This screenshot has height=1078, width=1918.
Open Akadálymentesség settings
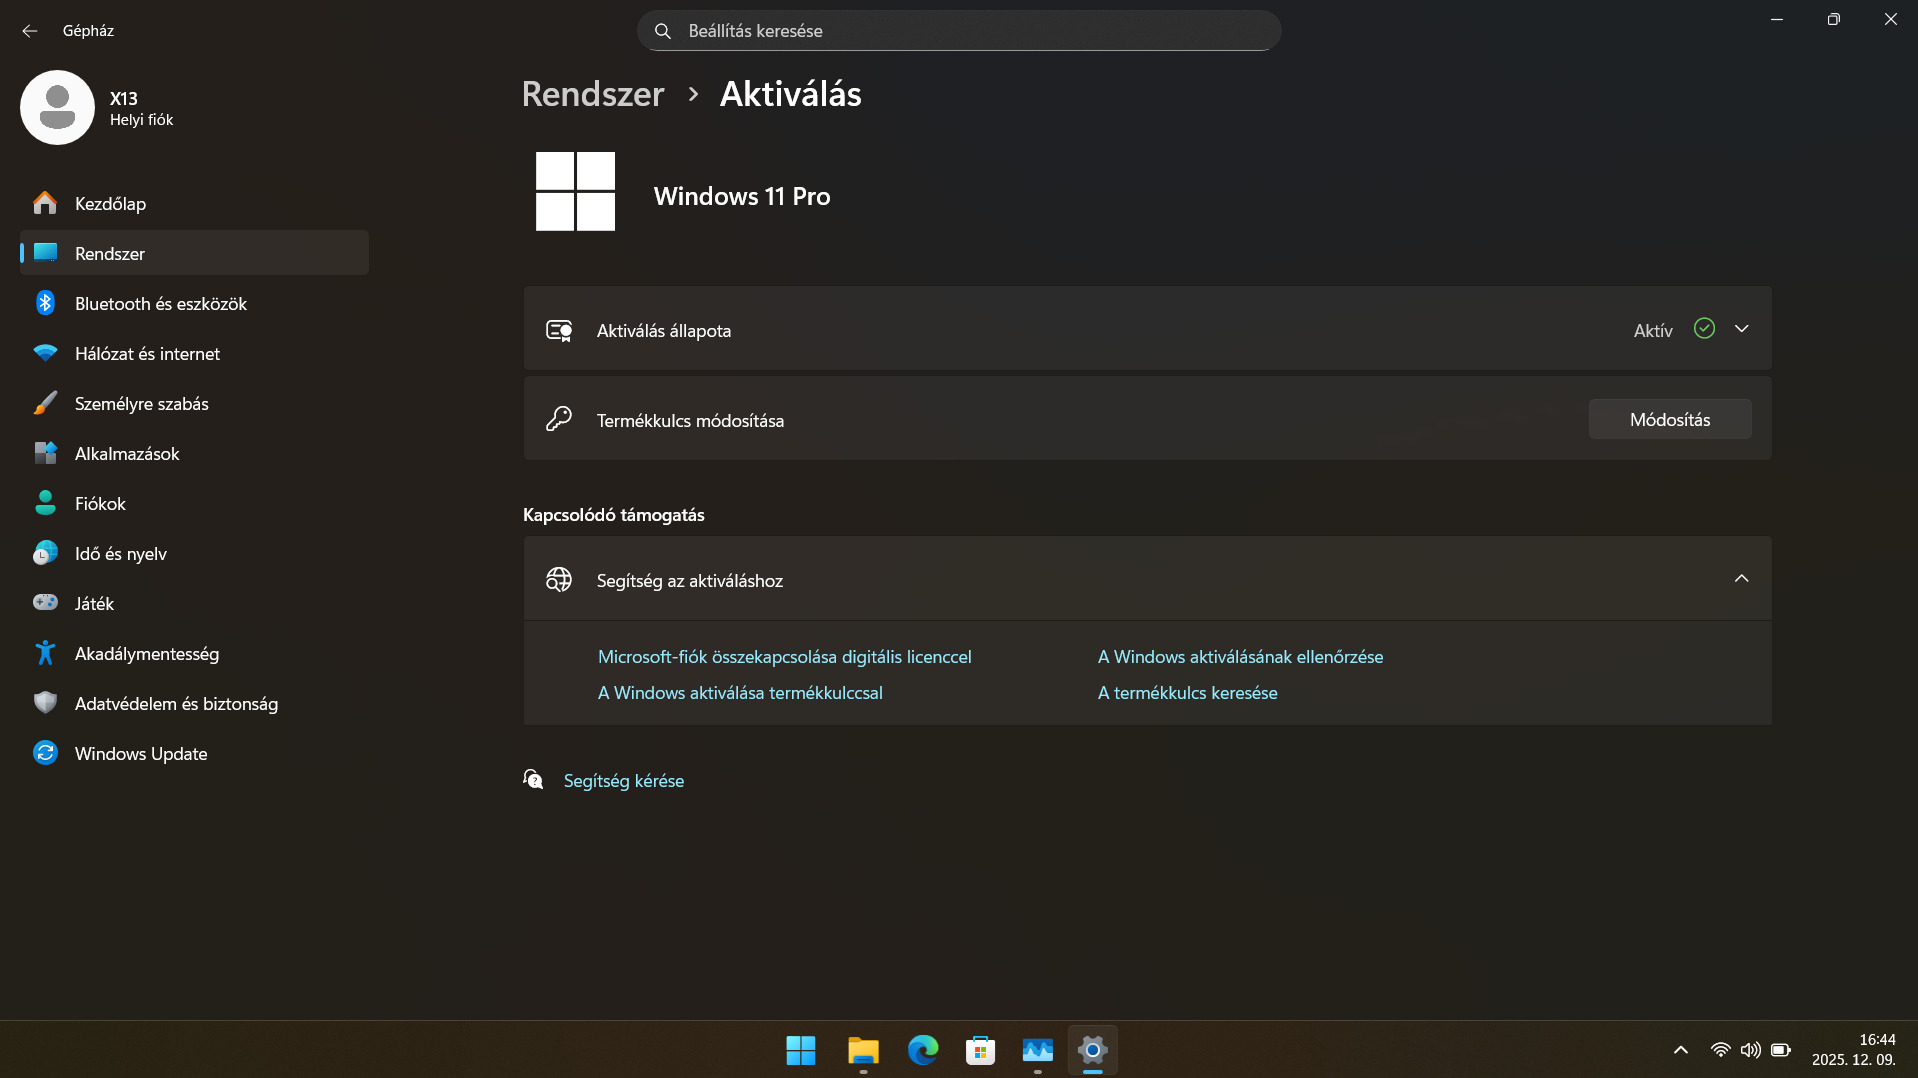(x=194, y=653)
